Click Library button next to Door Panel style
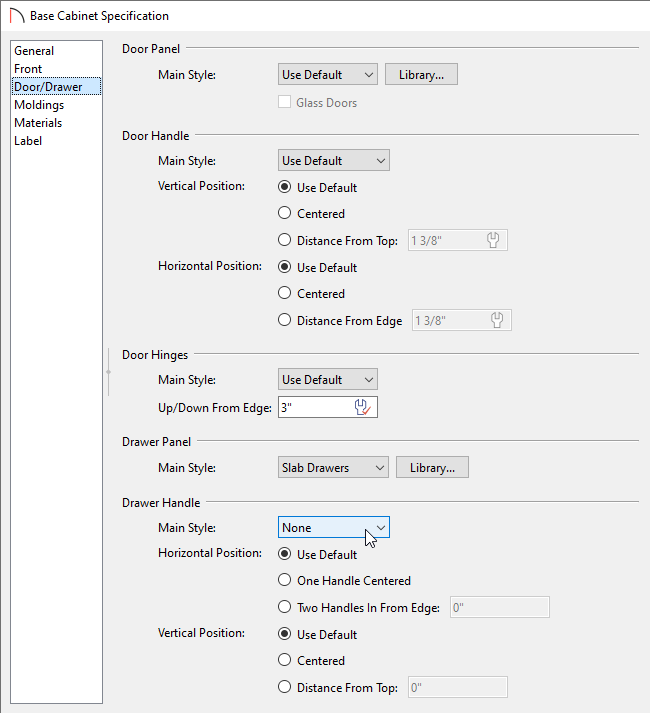This screenshot has height=713, width=650. point(421,75)
